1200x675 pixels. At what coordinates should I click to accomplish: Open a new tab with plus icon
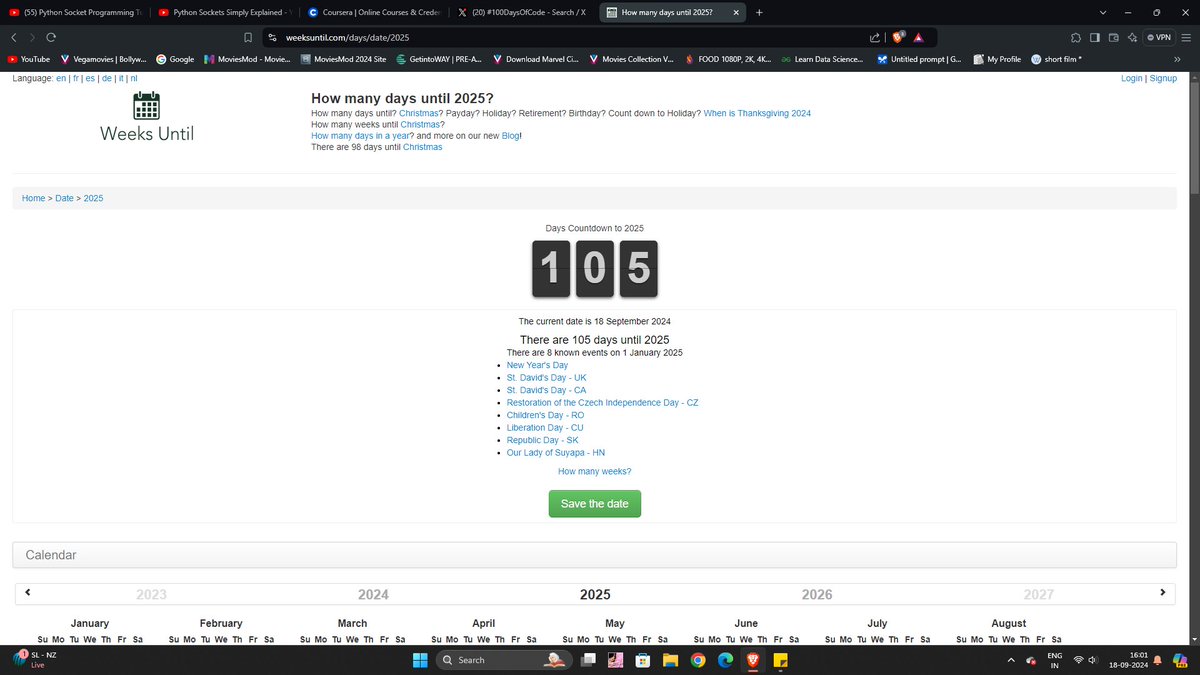(x=759, y=12)
